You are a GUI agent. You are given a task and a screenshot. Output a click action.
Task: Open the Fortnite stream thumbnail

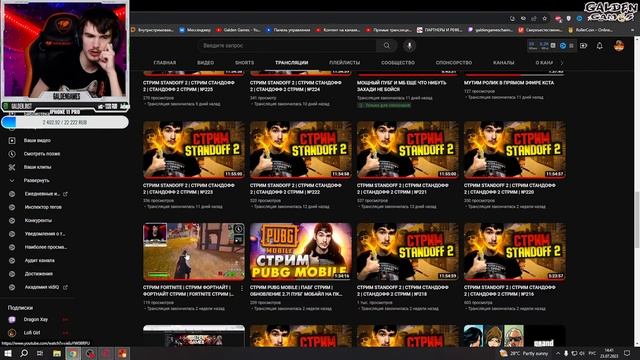click(x=194, y=251)
